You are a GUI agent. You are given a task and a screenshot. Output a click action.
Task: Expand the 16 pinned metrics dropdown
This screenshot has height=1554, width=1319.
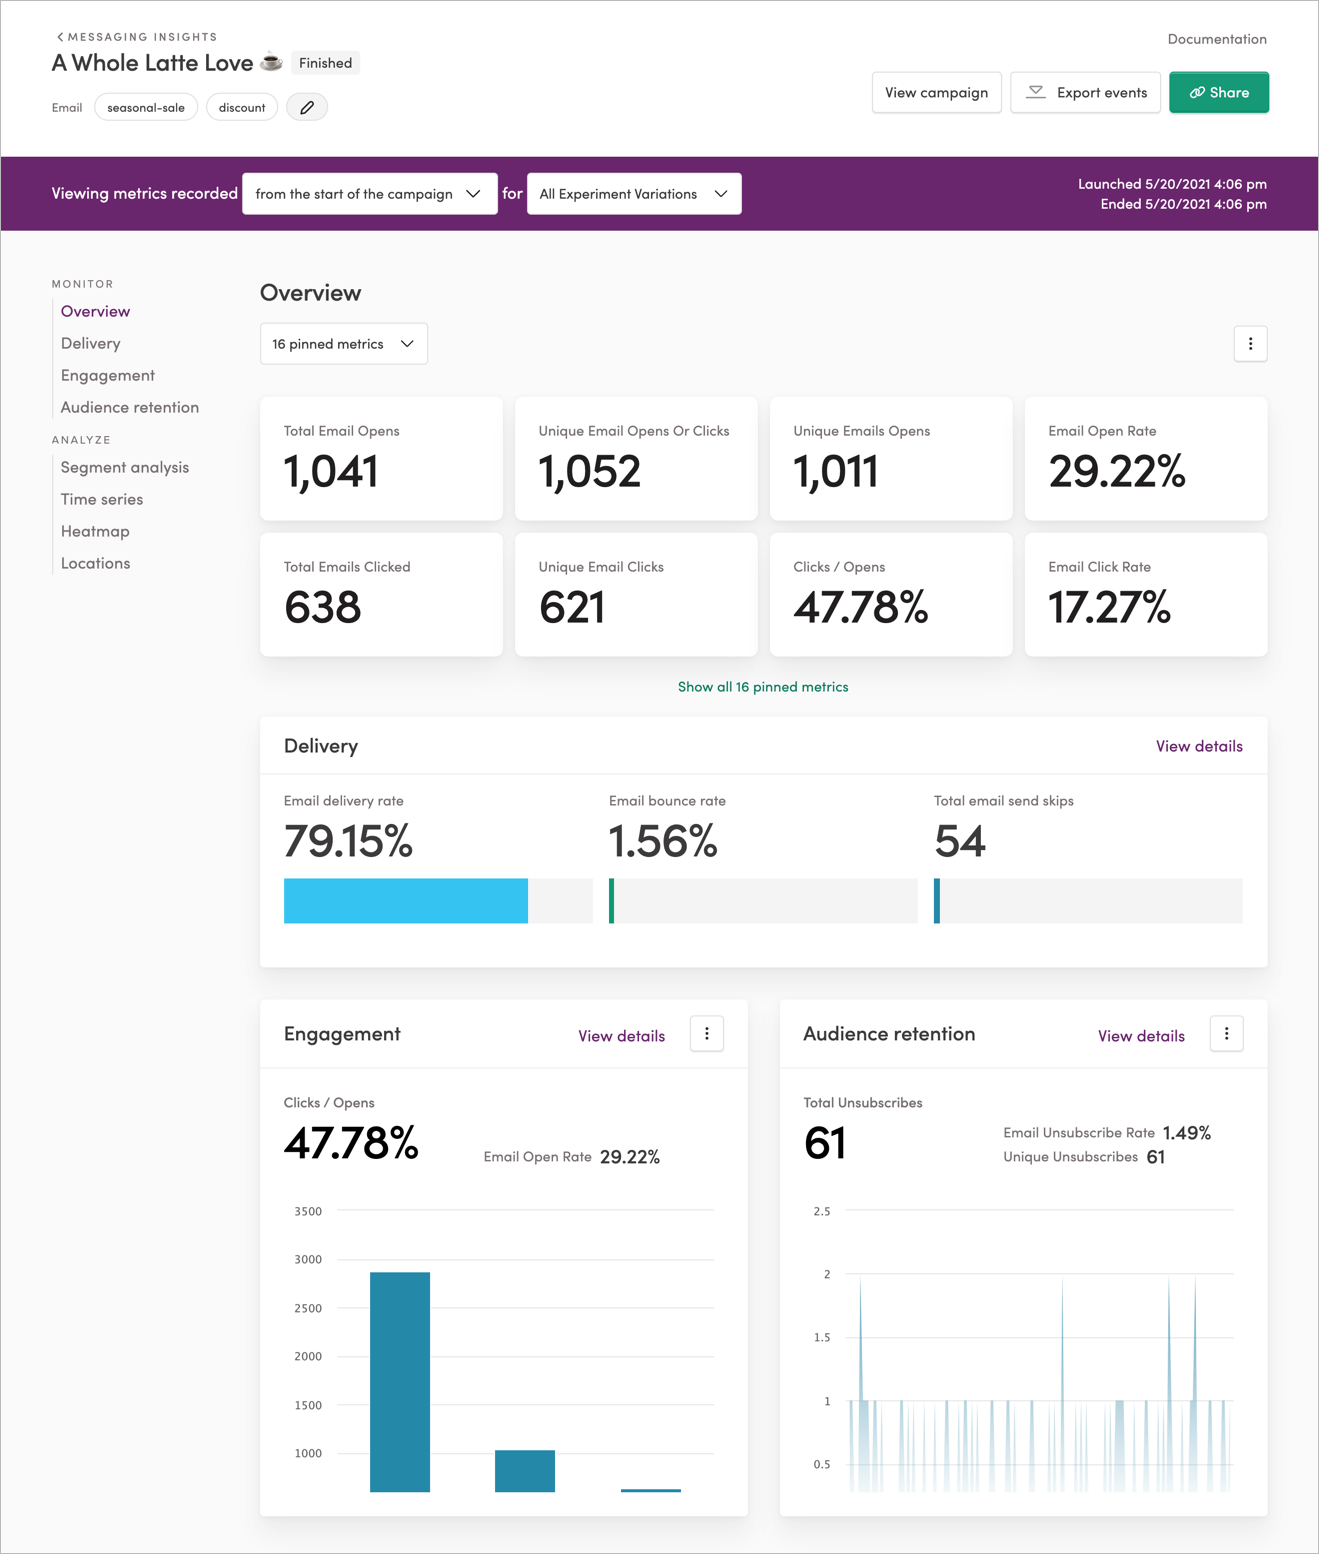[343, 343]
